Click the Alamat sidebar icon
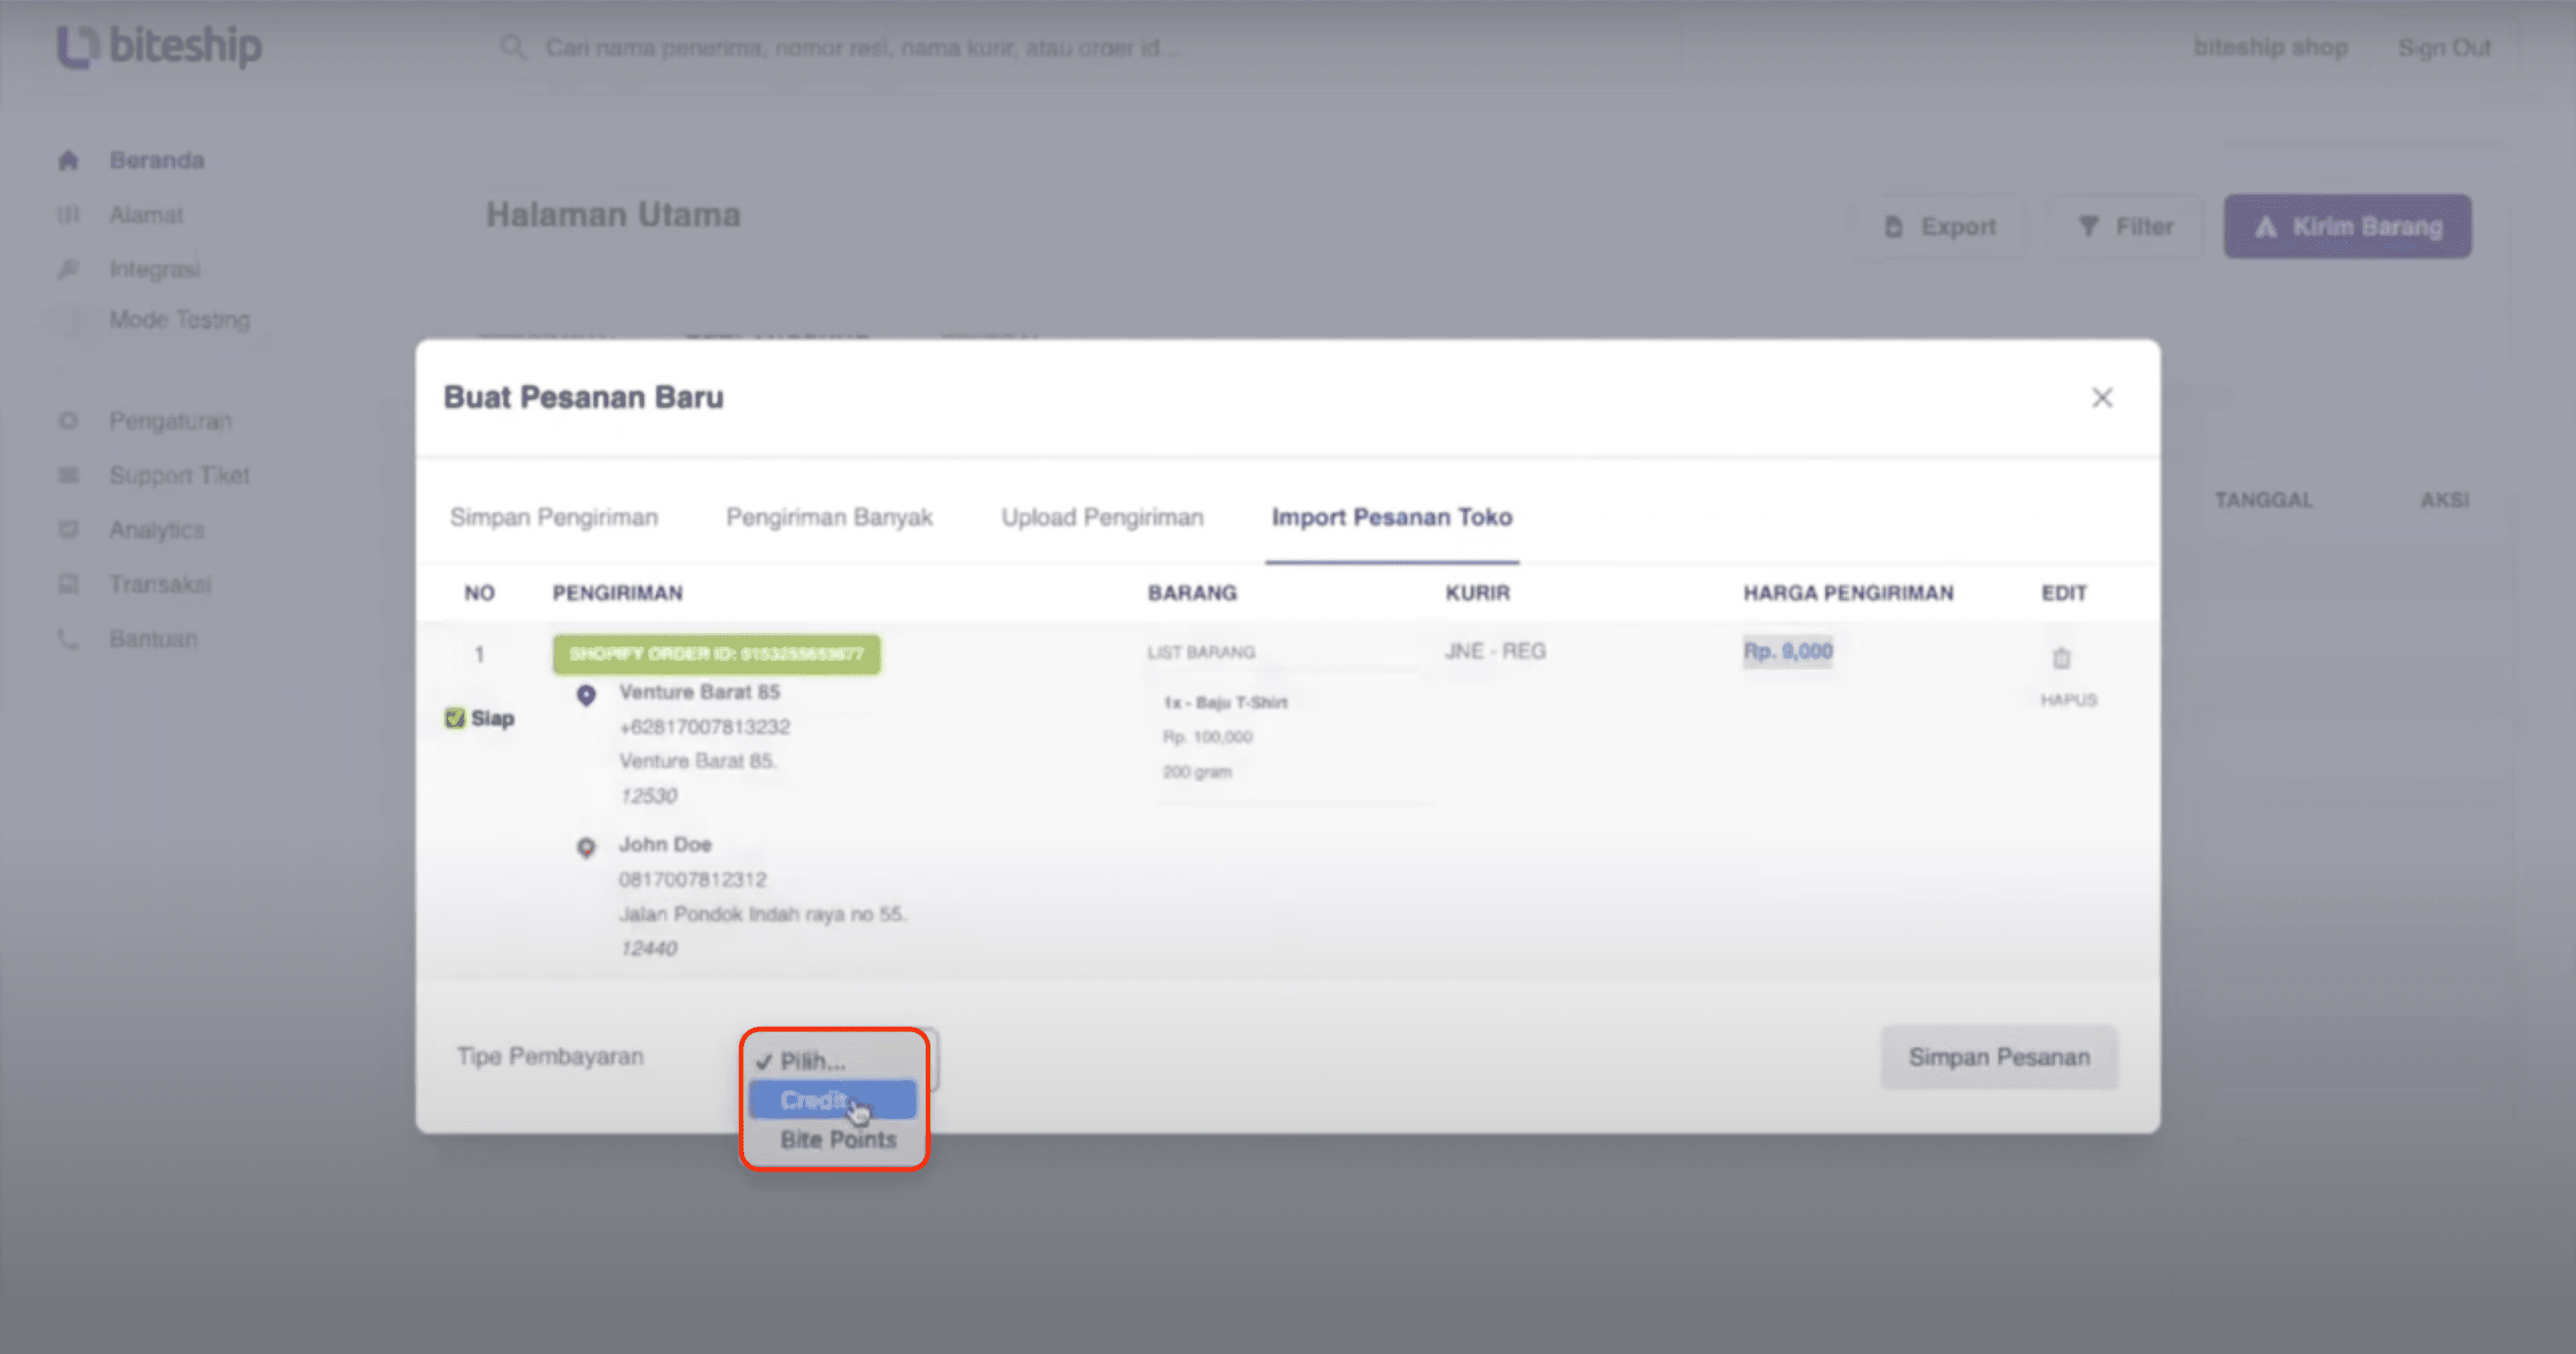 [x=68, y=215]
